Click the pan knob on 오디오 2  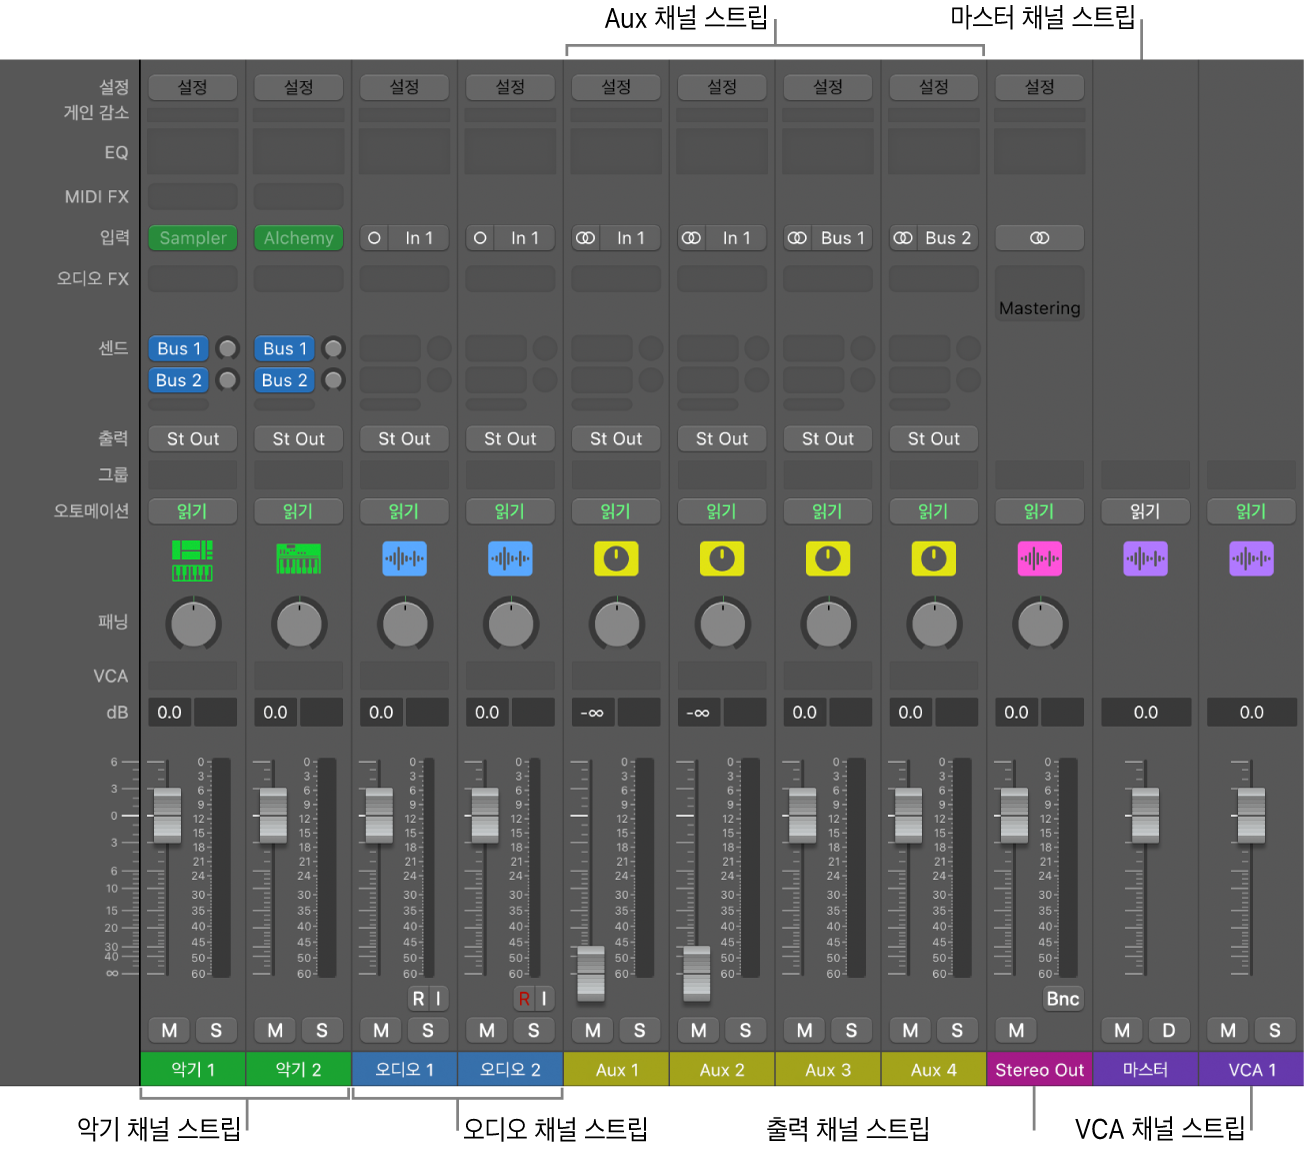[x=511, y=624]
